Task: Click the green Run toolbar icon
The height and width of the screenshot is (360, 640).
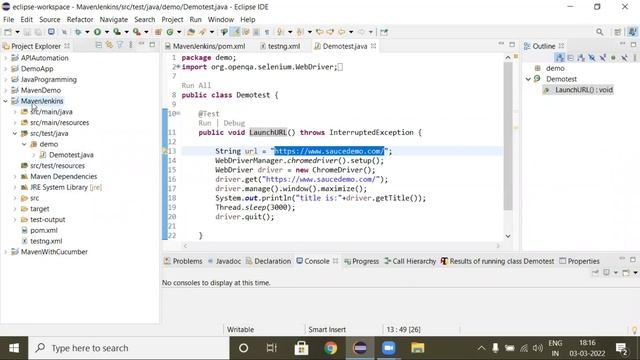Action: (x=97, y=32)
